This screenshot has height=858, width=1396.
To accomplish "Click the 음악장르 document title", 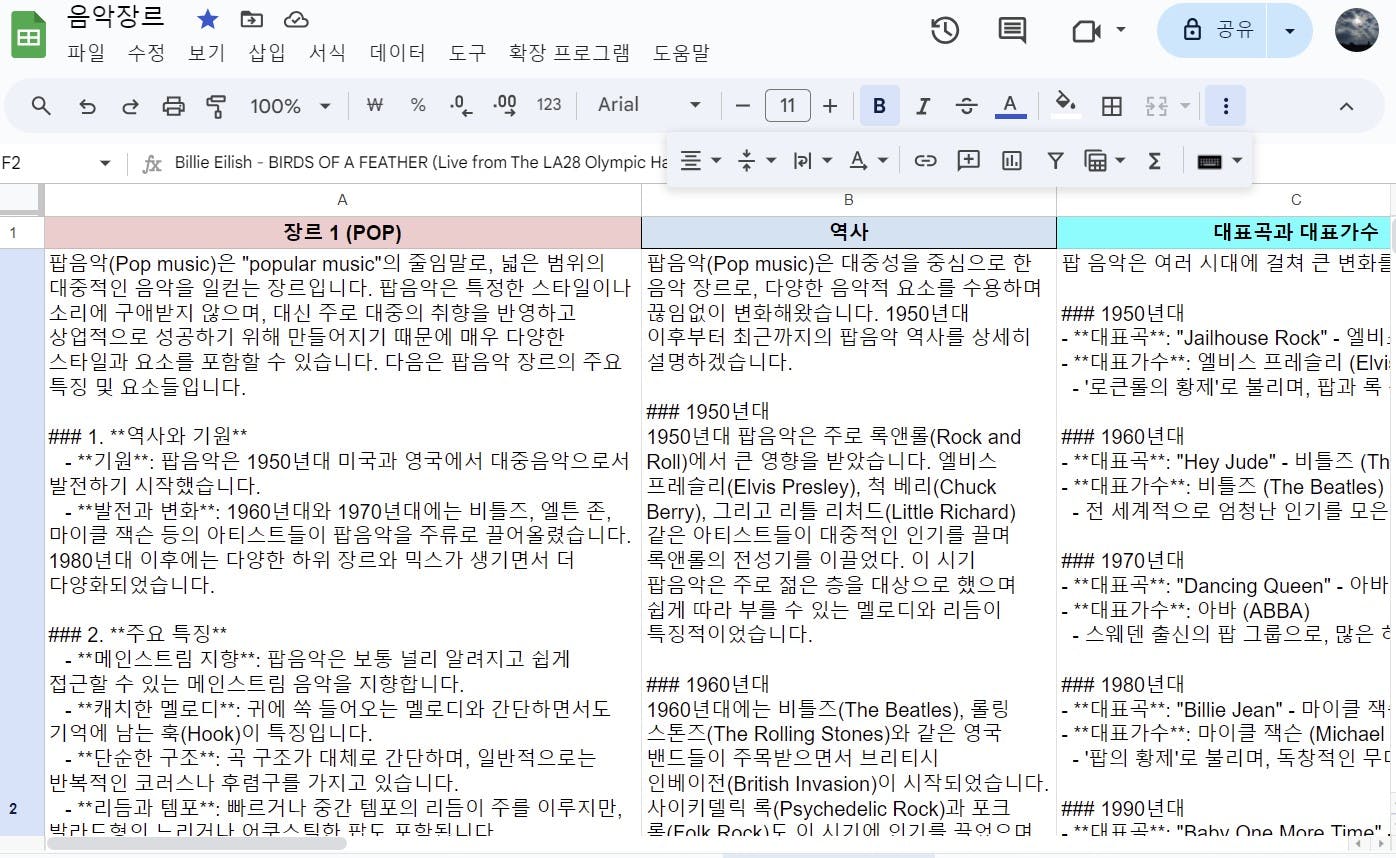I will point(116,18).
